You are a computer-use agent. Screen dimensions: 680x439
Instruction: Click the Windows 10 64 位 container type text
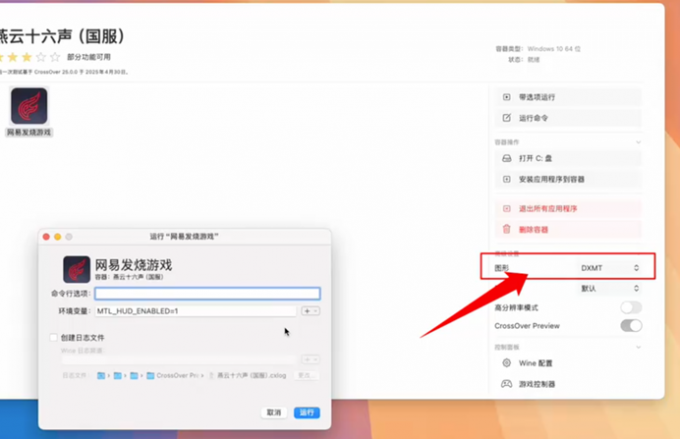coord(554,49)
